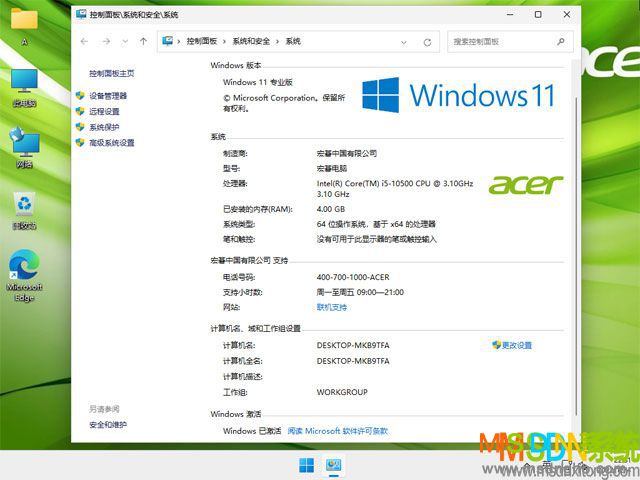Click Windows 11 专业版 text
640x480 pixels.
(x=258, y=82)
